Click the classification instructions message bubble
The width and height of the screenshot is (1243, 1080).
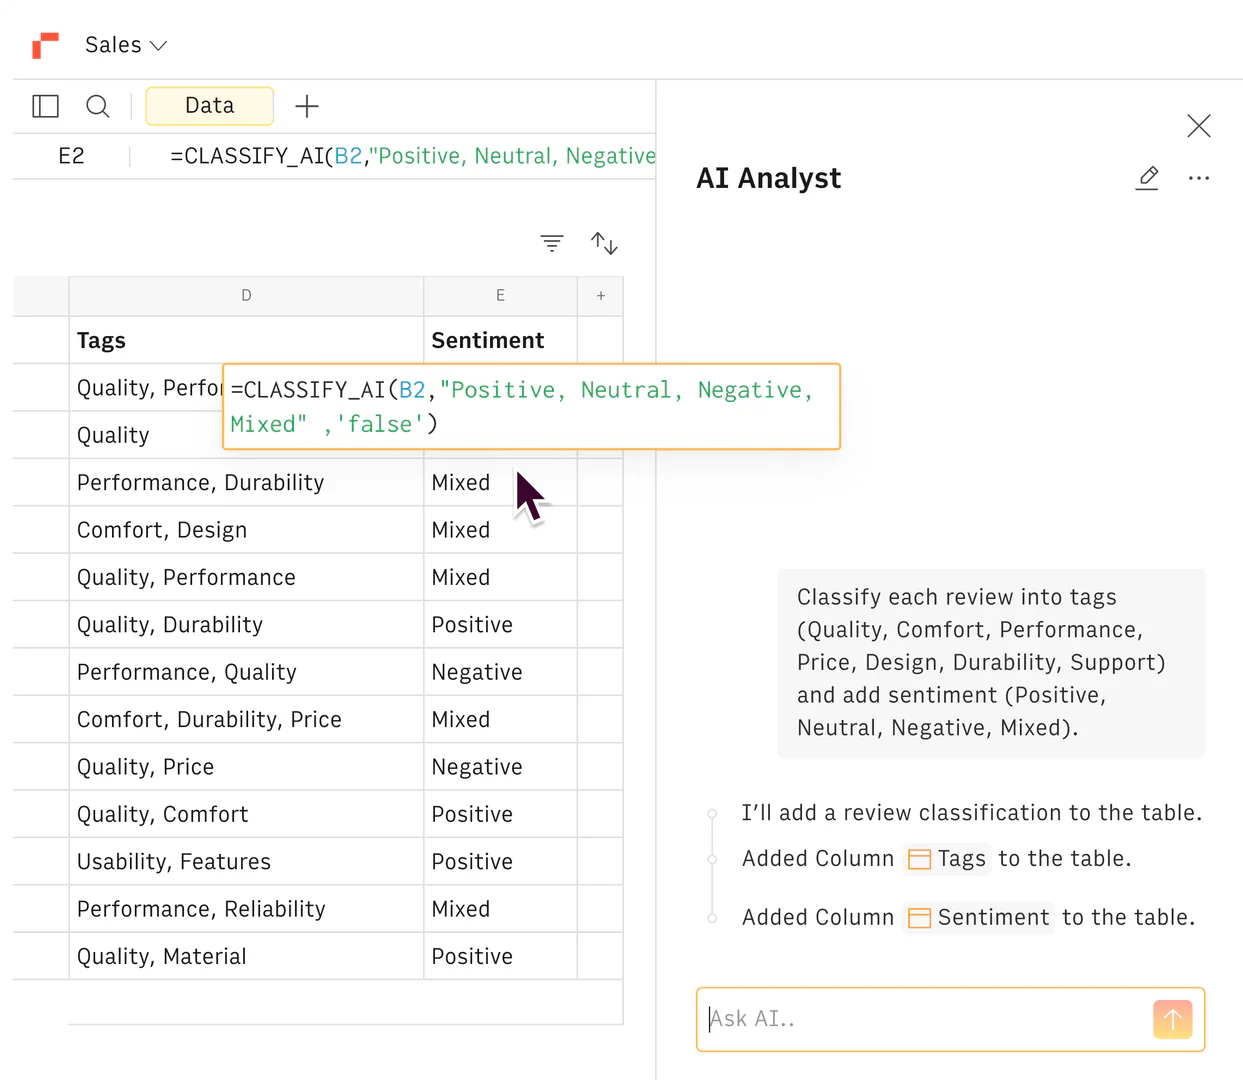point(991,662)
